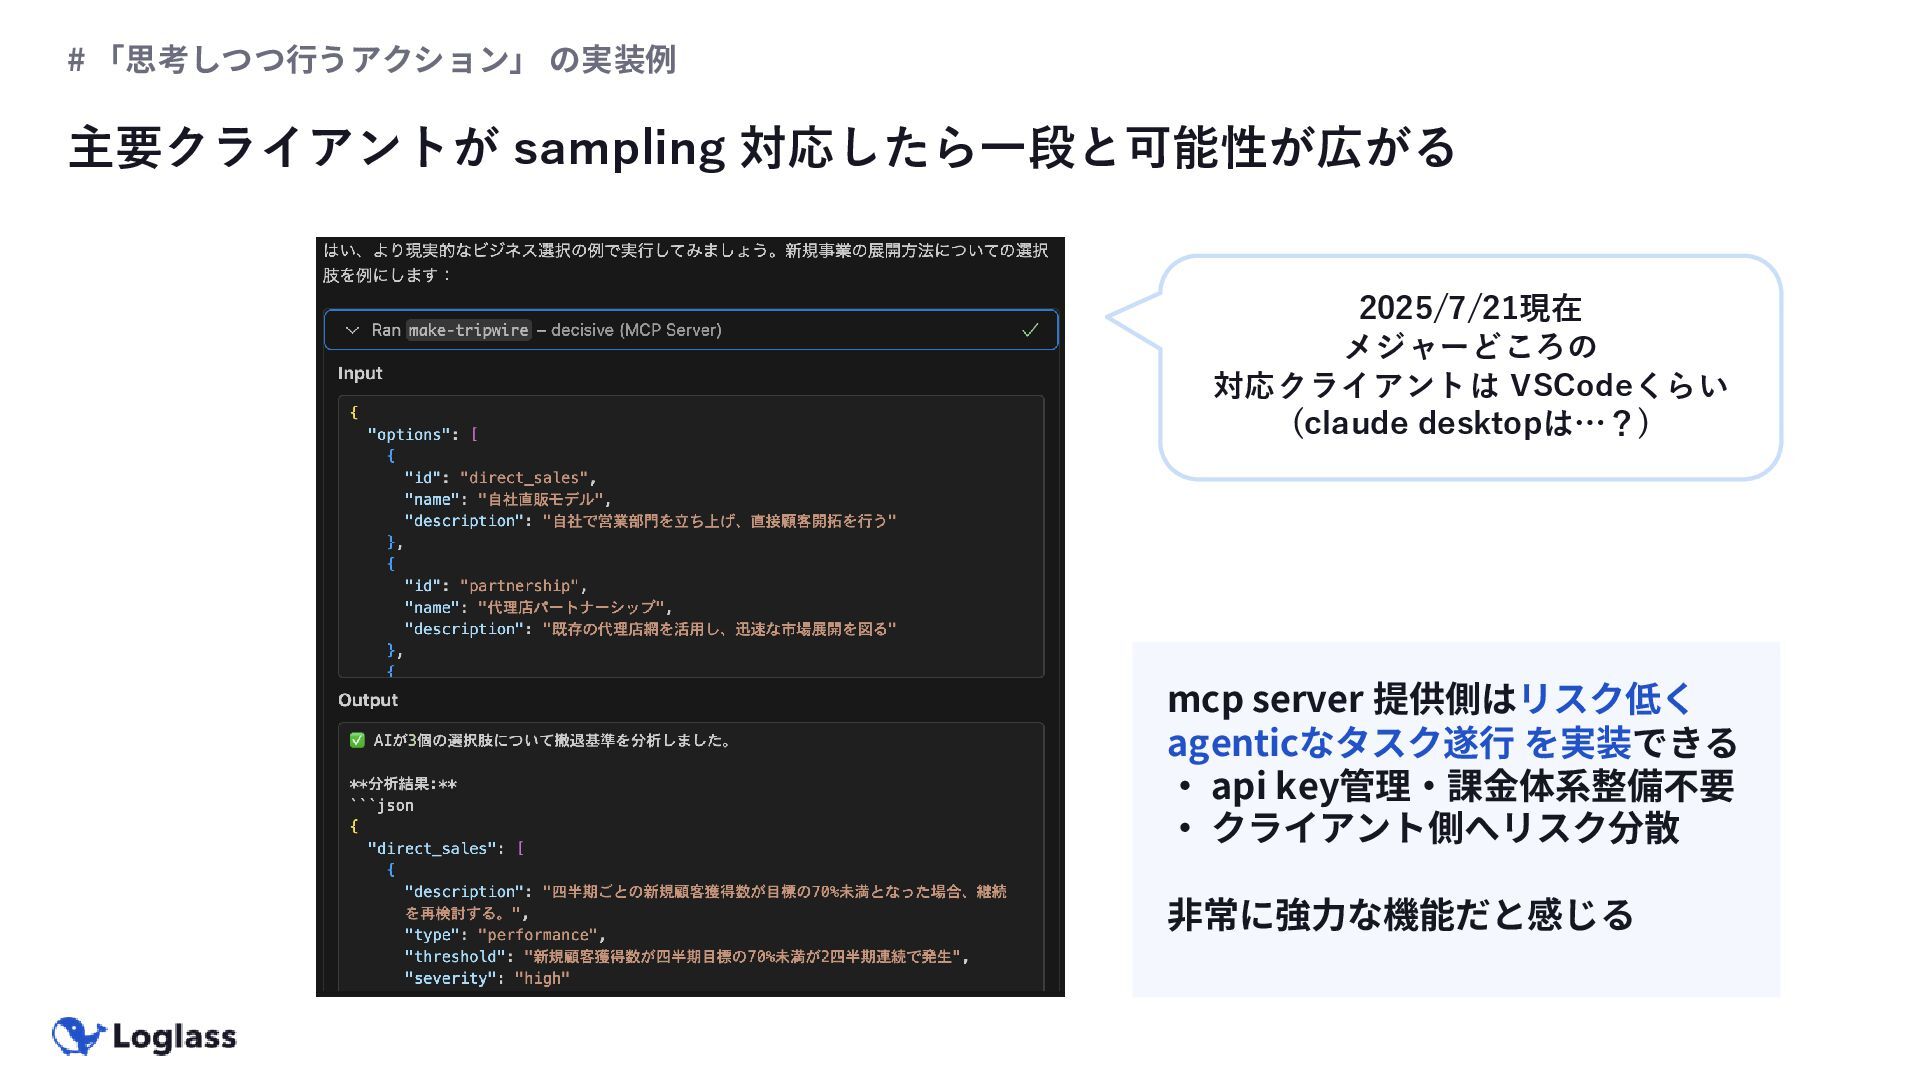Click the 'メジャーどころの' line in bubble

pos(1469,346)
